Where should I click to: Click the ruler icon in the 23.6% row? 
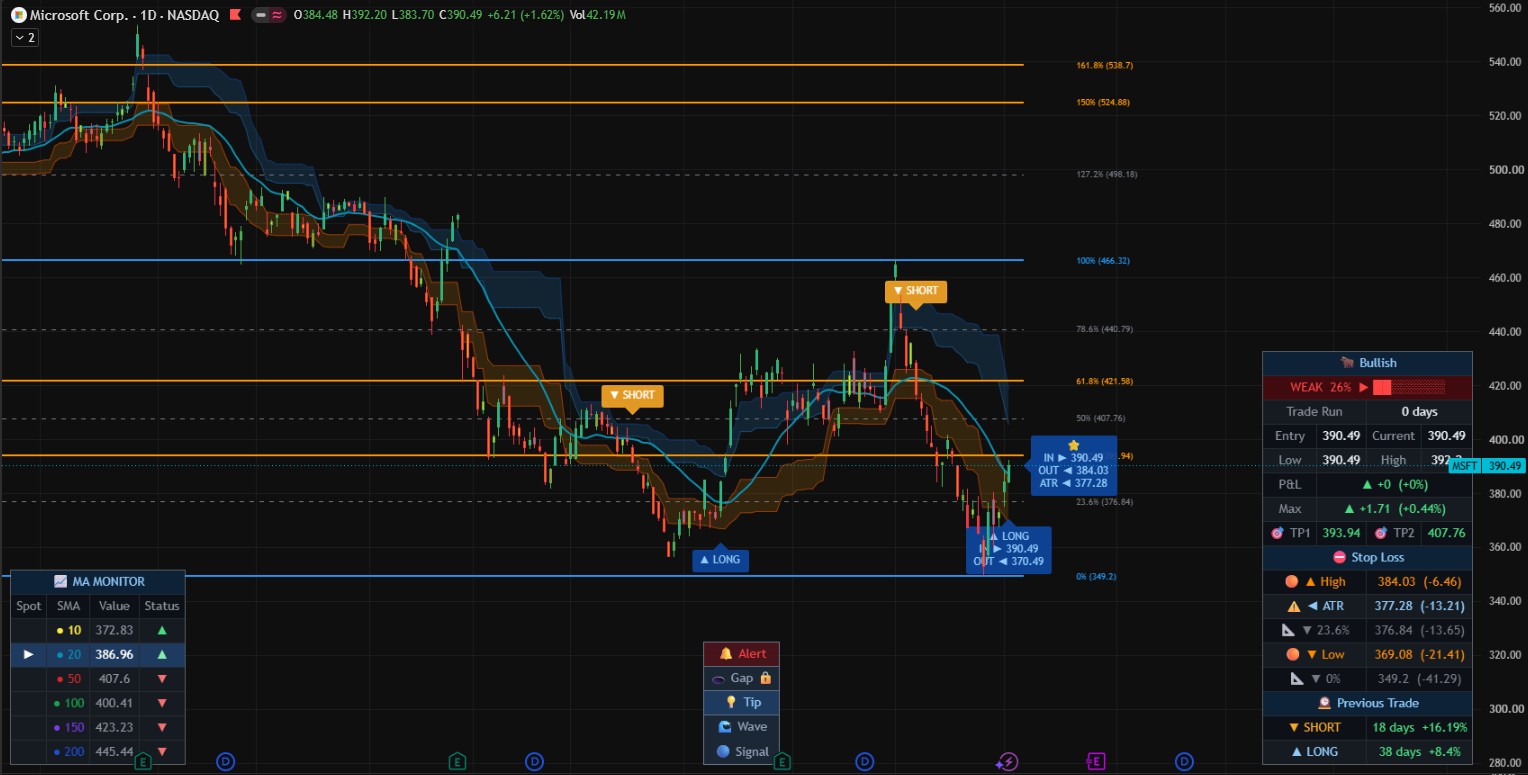click(x=1288, y=630)
